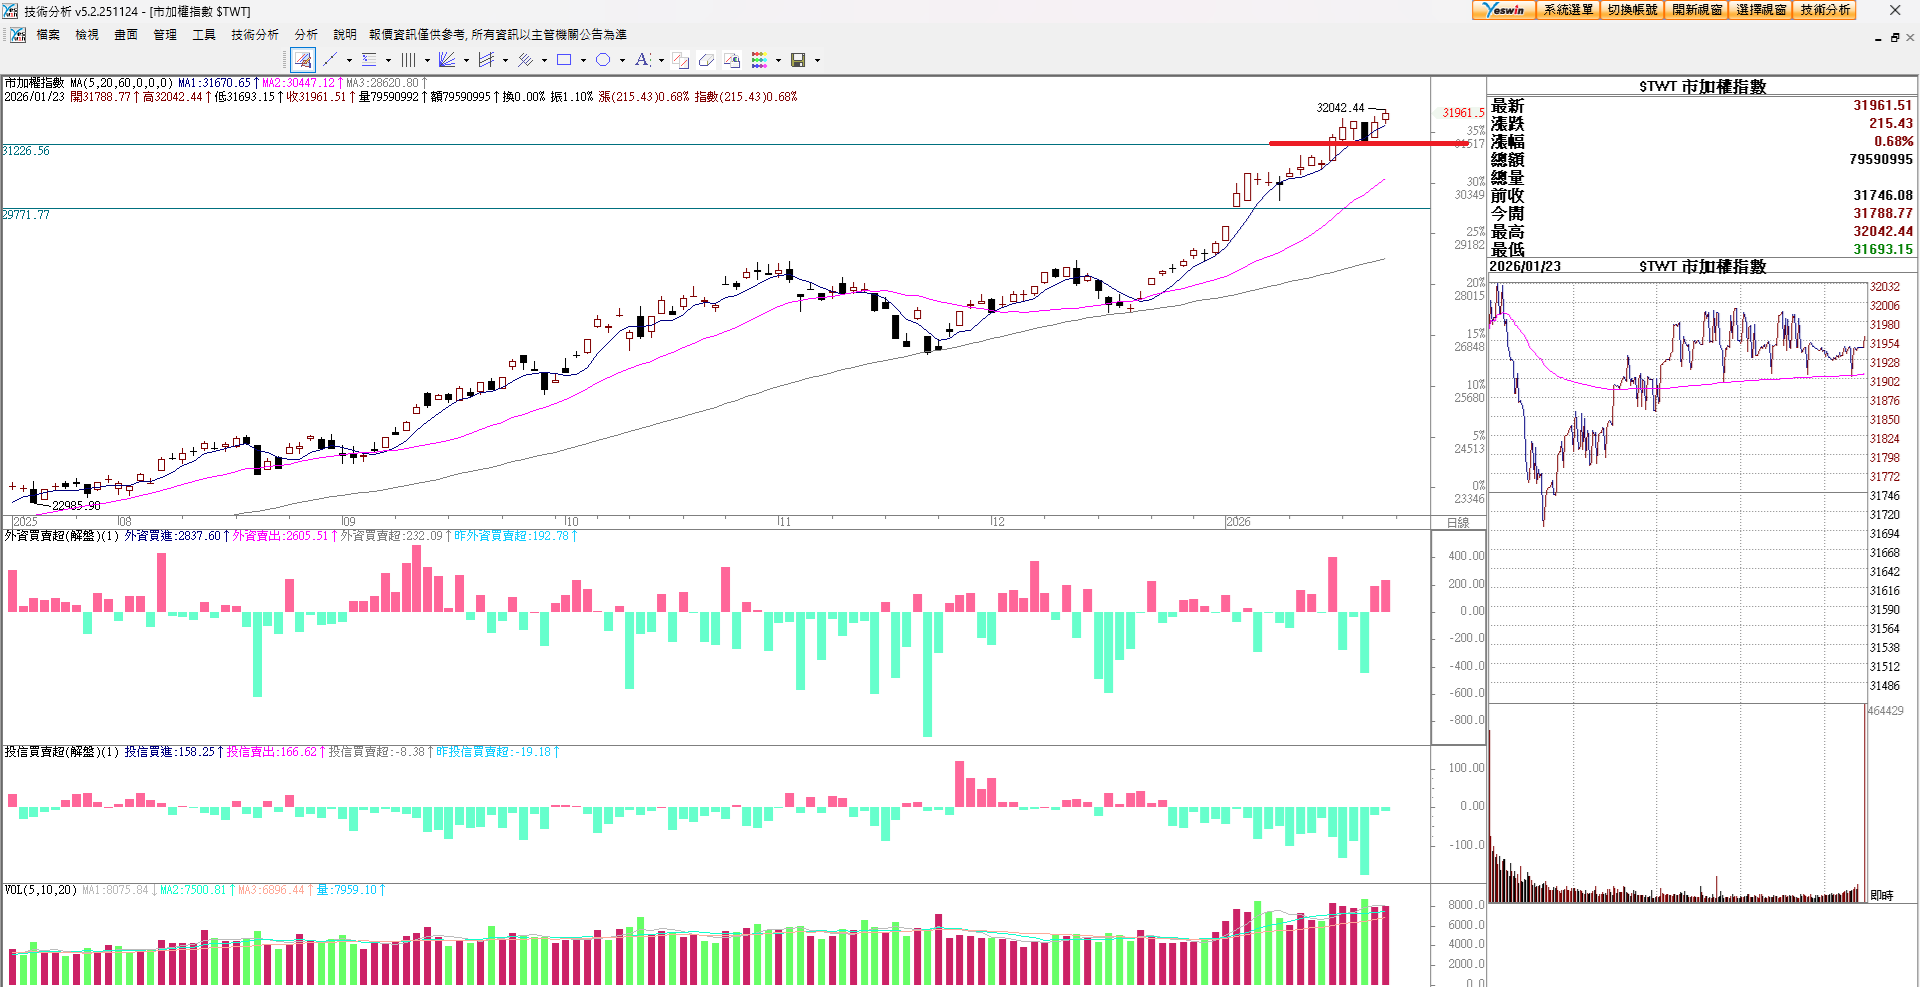Select the fan lines drawing tool

pyautogui.click(x=447, y=60)
